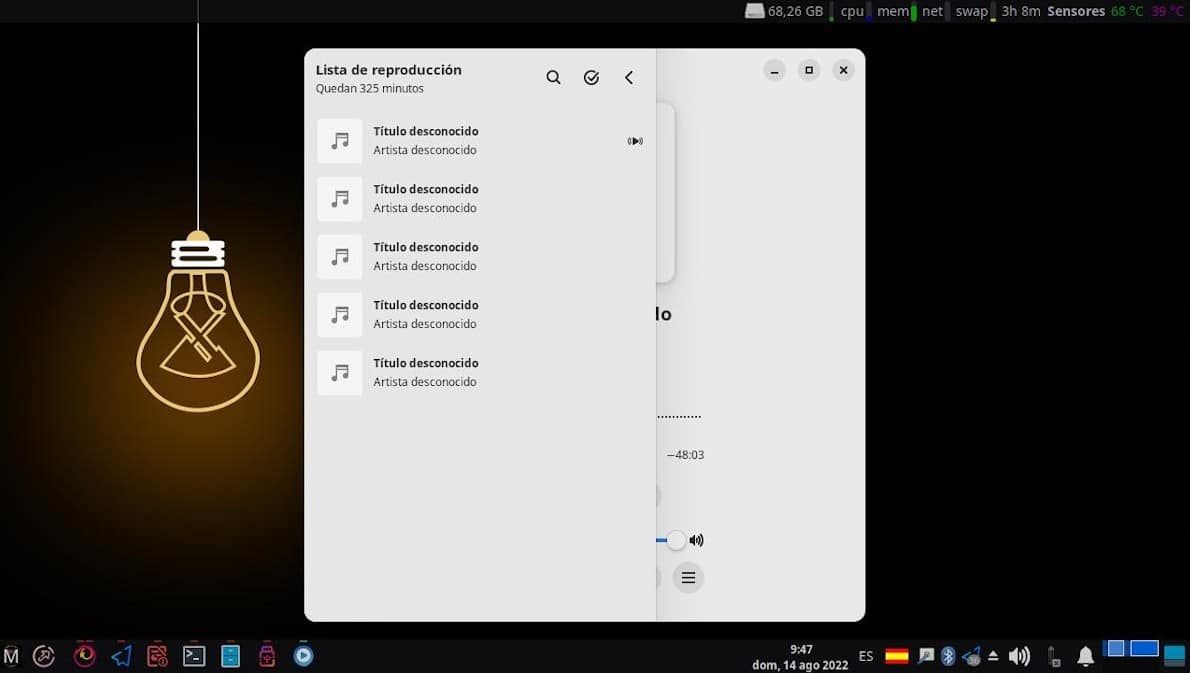1190x673 pixels.
Task: Enable selection mode with the checkmark icon
Action: (591, 78)
